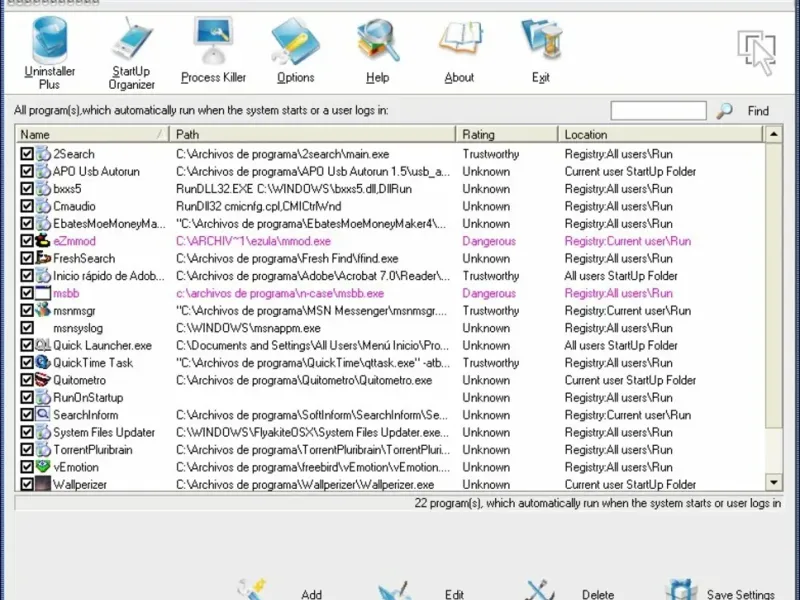Screen dimensions: 800x600
Task: Open the Uninstaller Plus tool
Action: coord(49,53)
